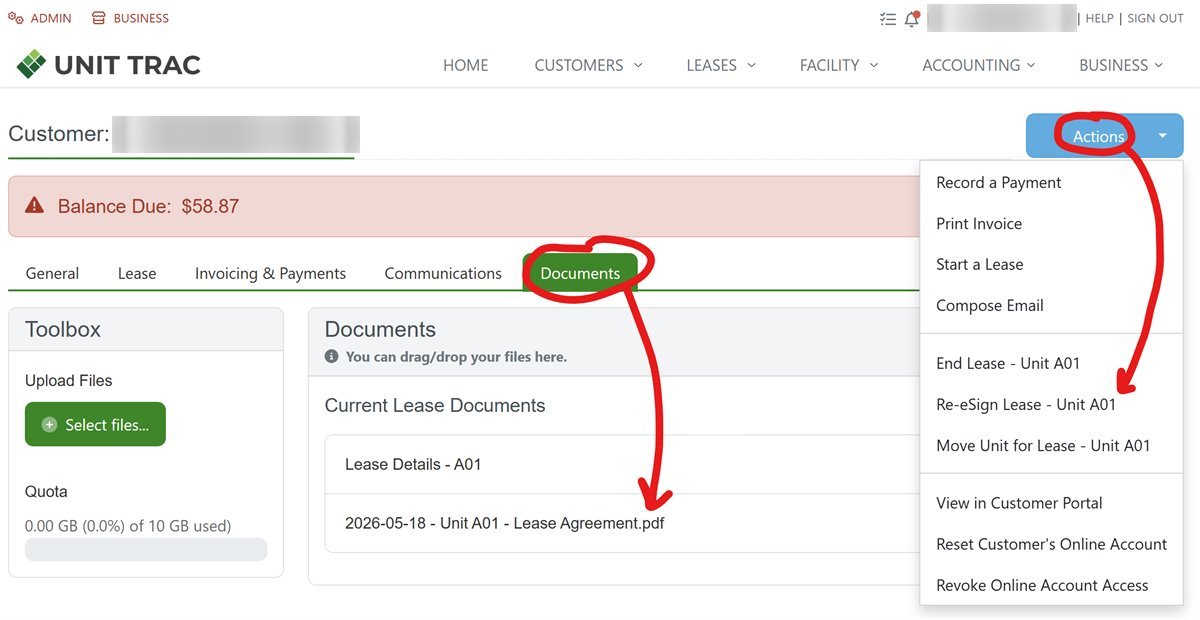
Task: Click Select files upload button
Action: (x=95, y=425)
